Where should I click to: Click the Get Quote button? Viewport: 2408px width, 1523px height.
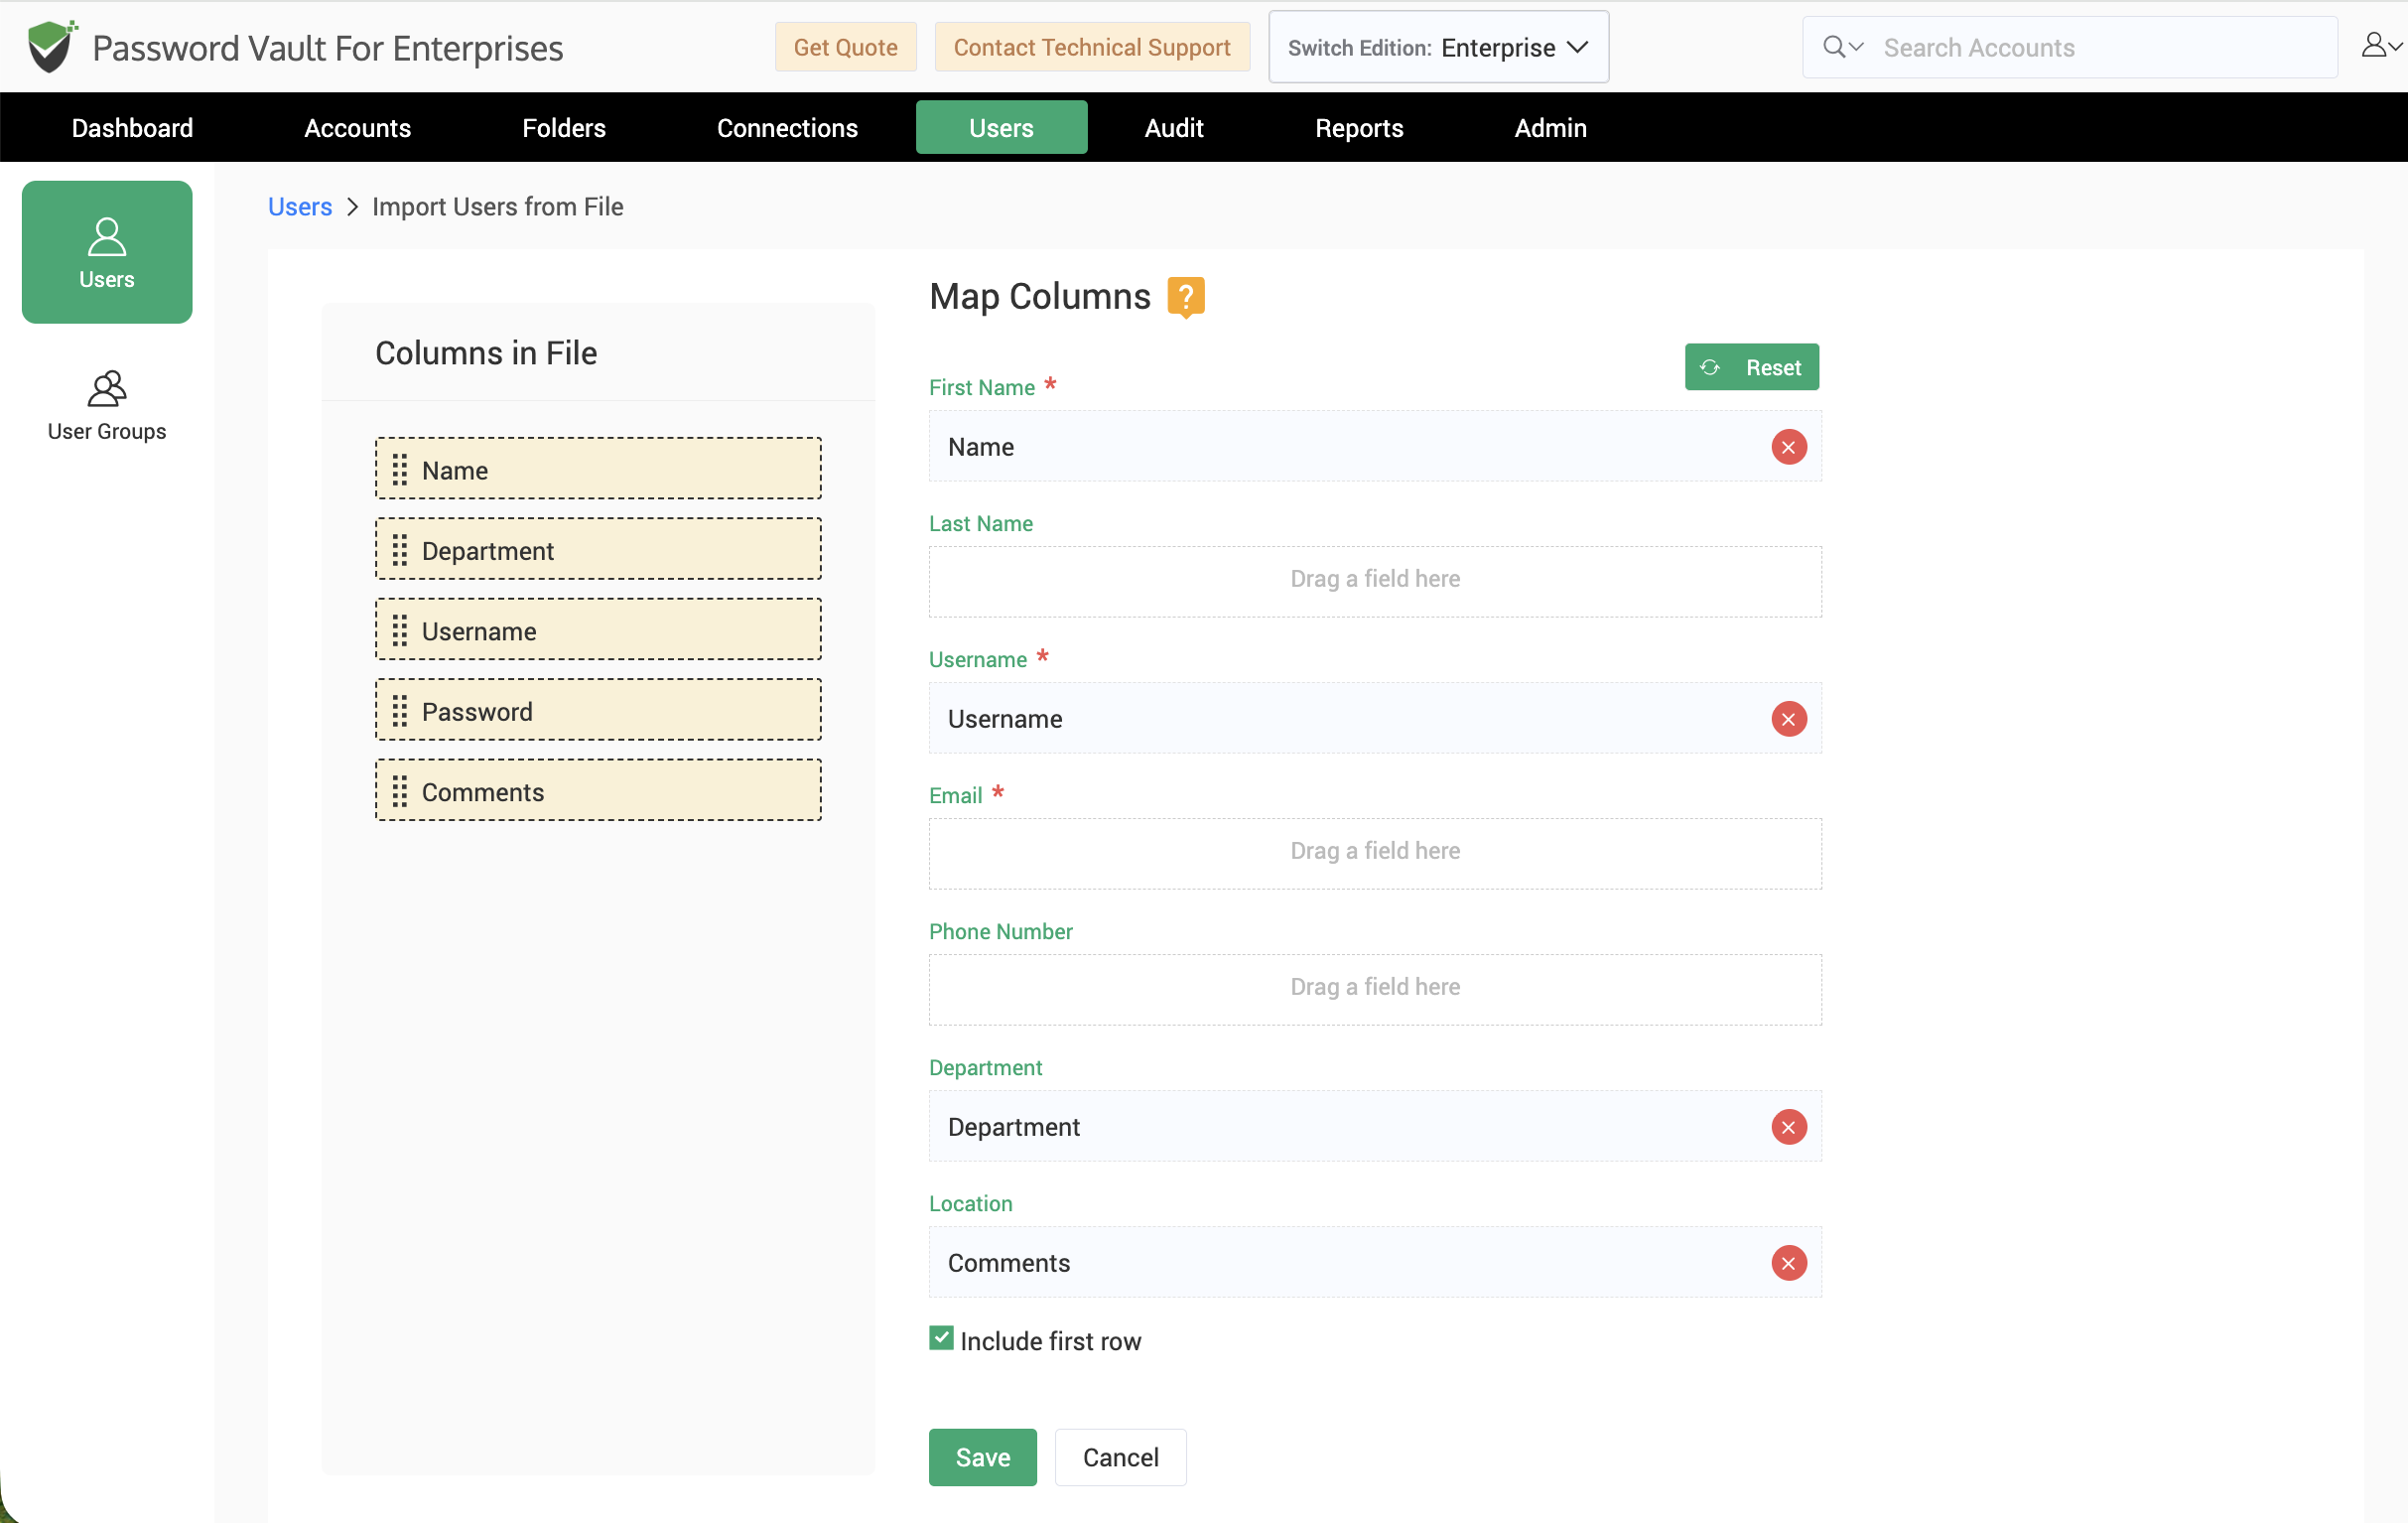pos(845,47)
